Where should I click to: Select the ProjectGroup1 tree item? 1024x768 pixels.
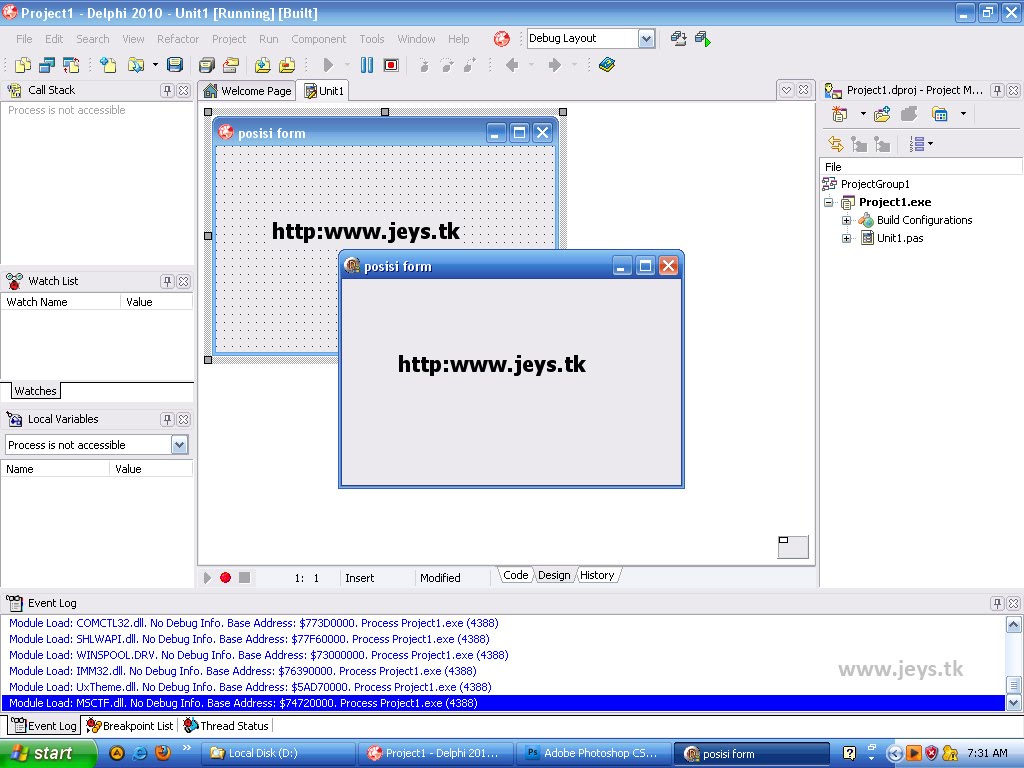(x=874, y=184)
